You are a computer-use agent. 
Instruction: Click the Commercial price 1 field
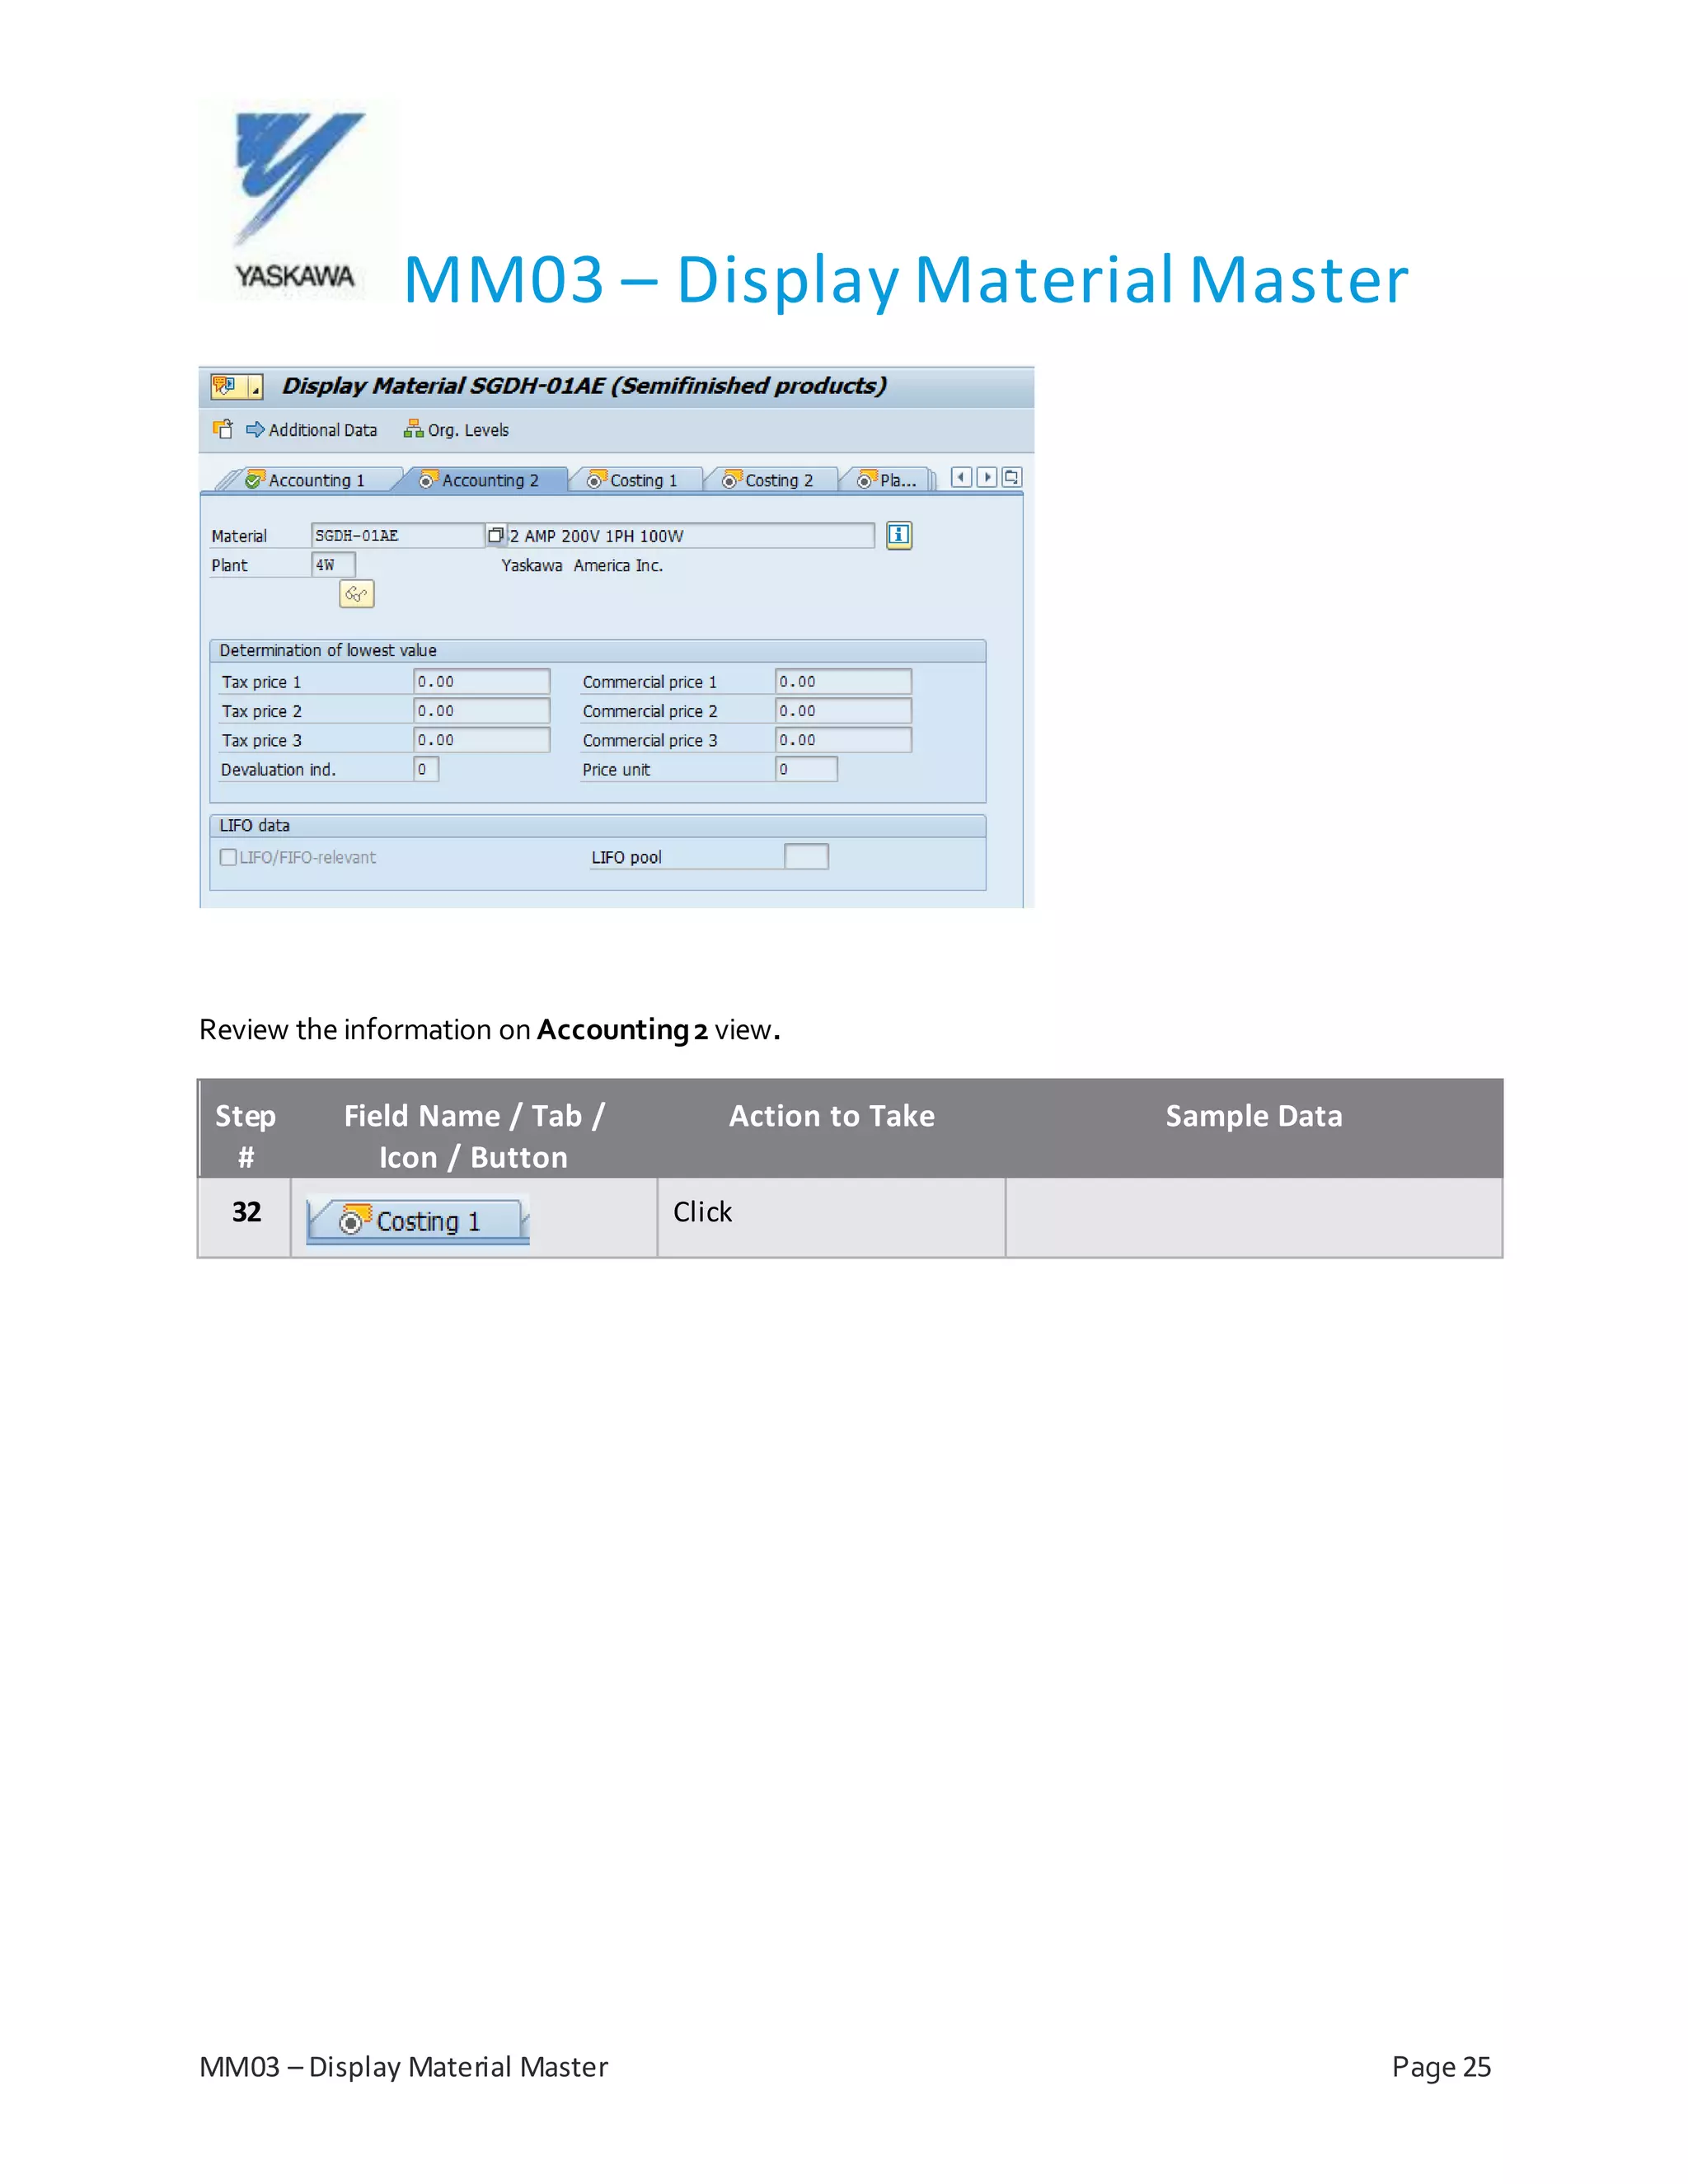click(844, 681)
